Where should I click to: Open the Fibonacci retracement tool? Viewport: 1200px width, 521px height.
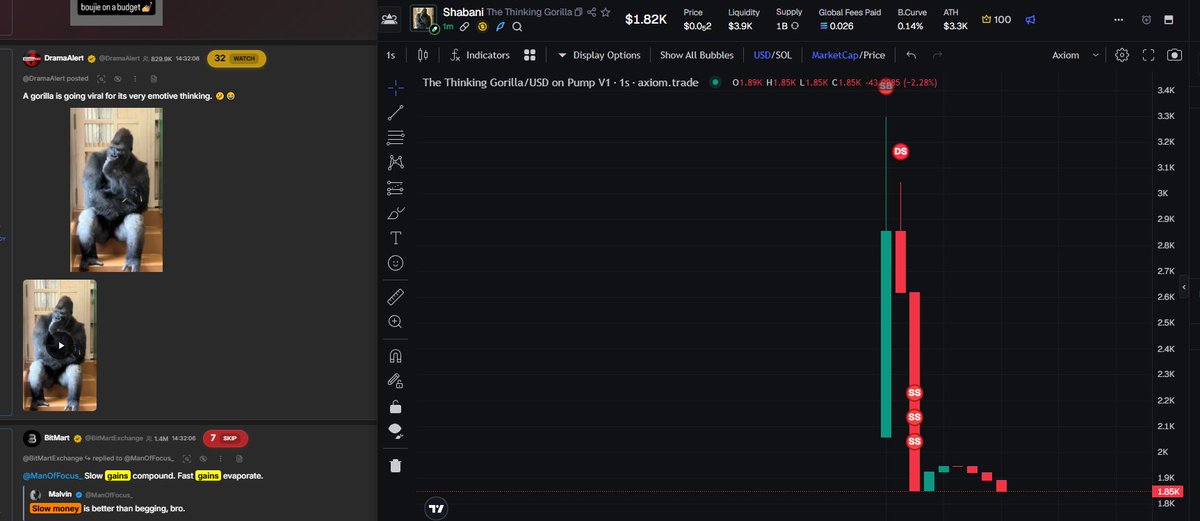[x=395, y=137]
